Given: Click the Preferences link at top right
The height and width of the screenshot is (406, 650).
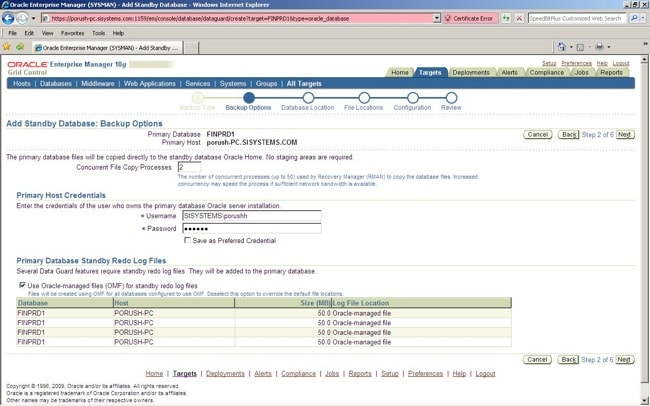Looking at the screenshot, I should tap(576, 63).
